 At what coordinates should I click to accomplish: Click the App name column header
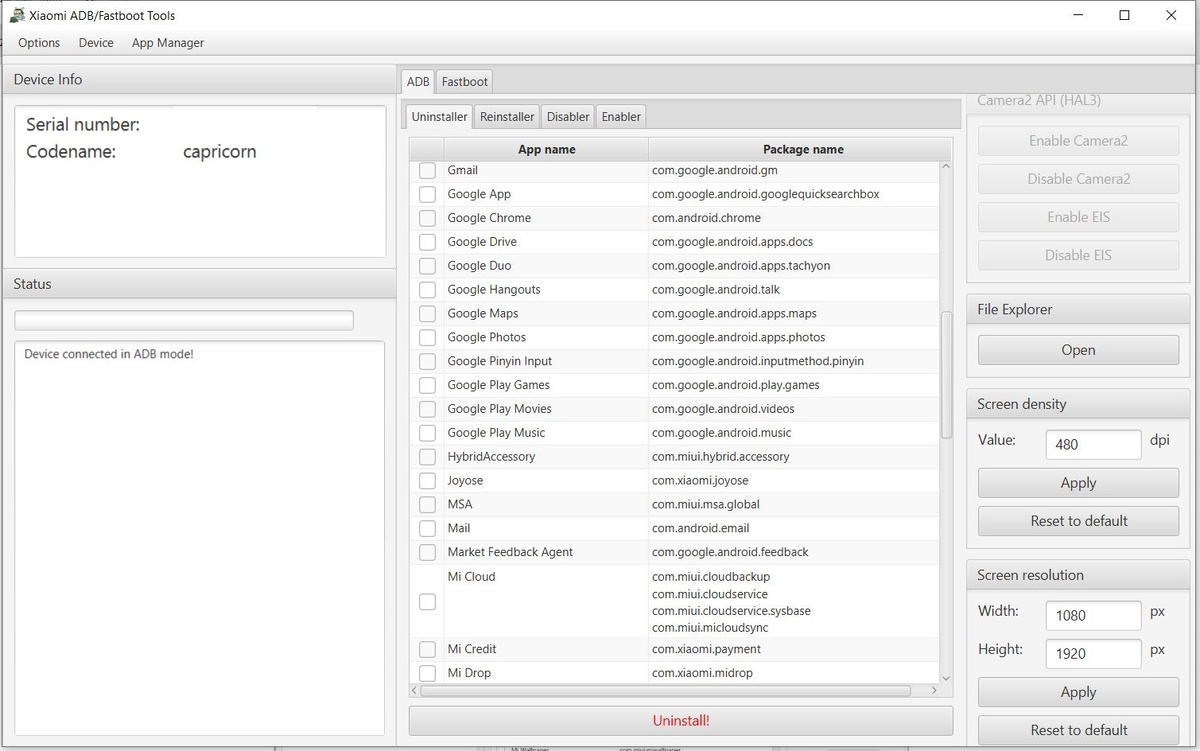546,149
